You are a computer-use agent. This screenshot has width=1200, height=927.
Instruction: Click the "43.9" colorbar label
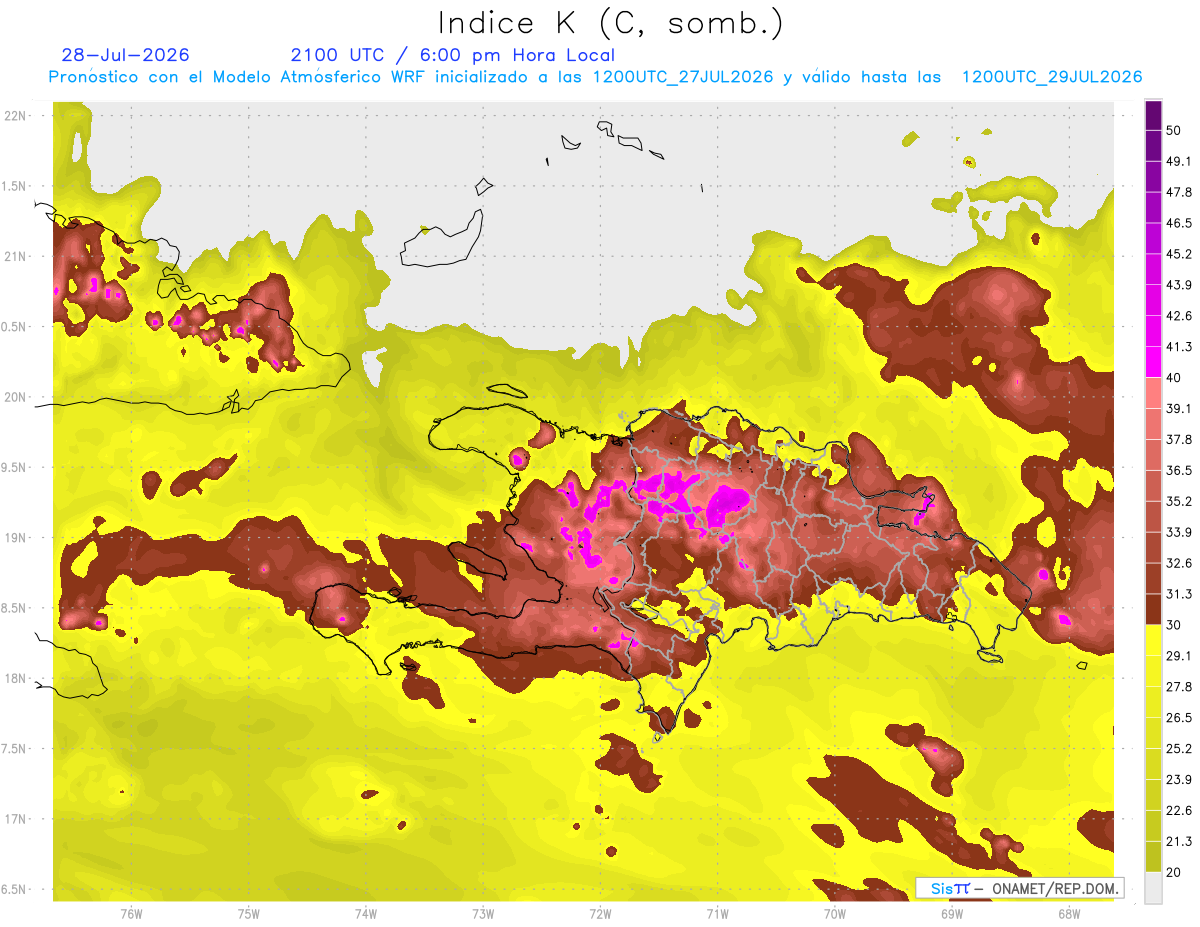click(x=1180, y=285)
